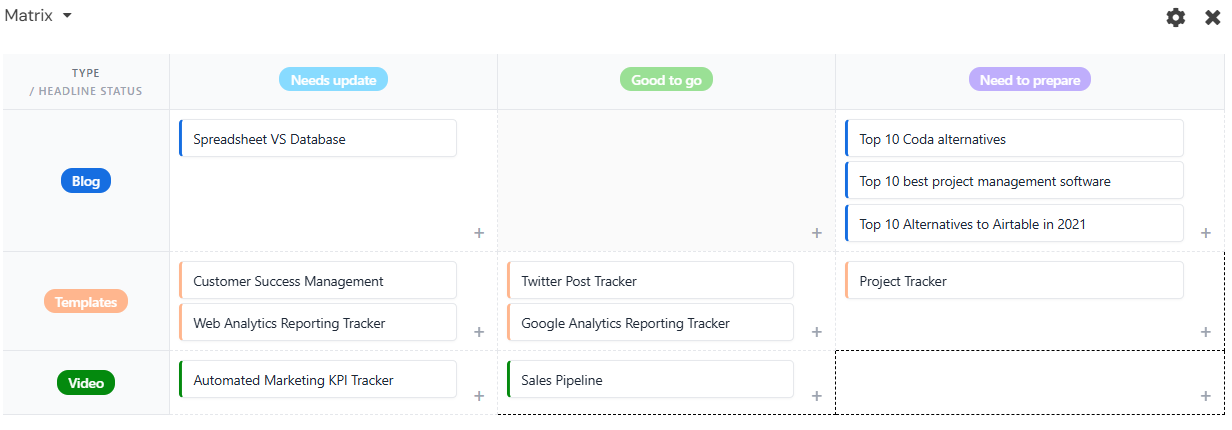Open Top 10 Coda alternatives card
Viewport: 1232px width, 430px height.
[x=1014, y=139]
